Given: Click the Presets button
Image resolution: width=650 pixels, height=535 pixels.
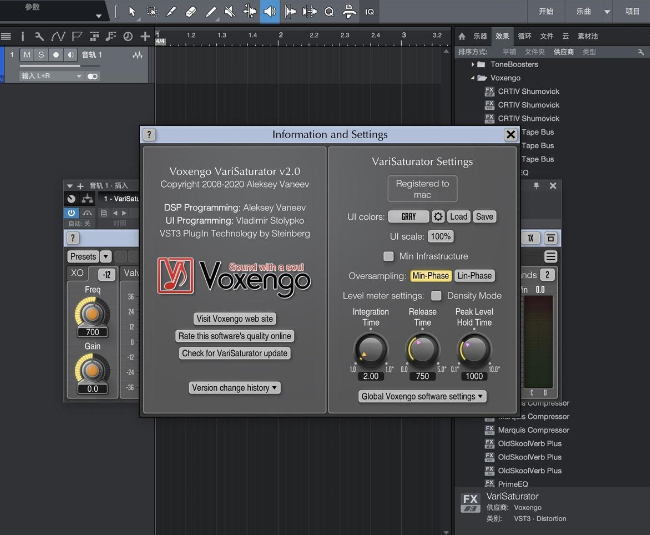Looking at the screenshot, I should (x=83, y=257).
